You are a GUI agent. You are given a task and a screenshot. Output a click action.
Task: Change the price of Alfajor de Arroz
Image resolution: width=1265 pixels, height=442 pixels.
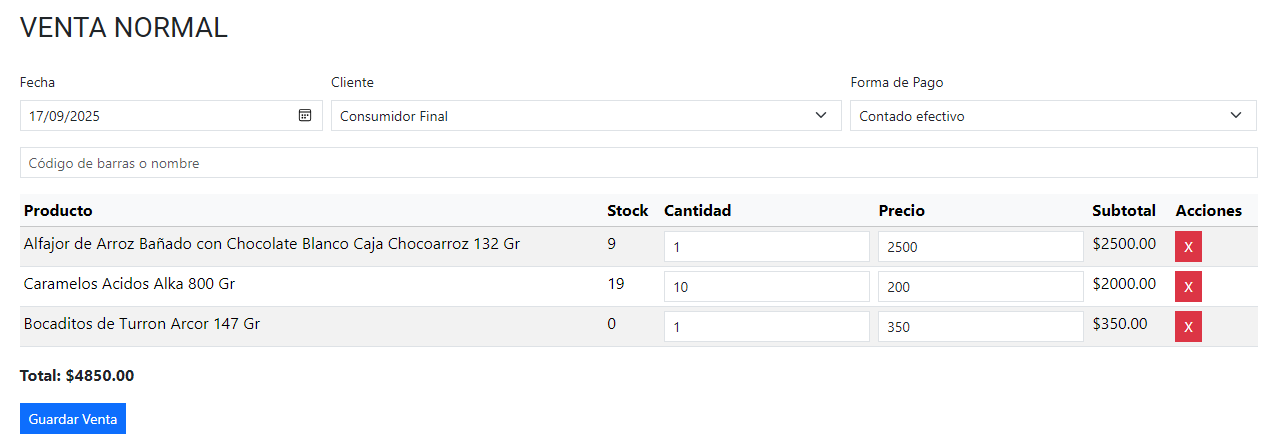click(980, 247)
